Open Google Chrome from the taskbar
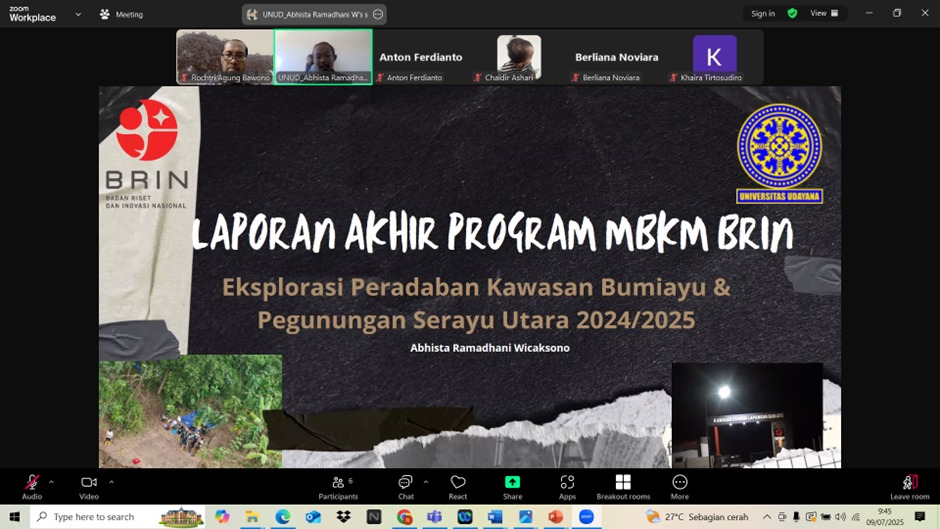This screenshot has height=529, width=940. 405,517
